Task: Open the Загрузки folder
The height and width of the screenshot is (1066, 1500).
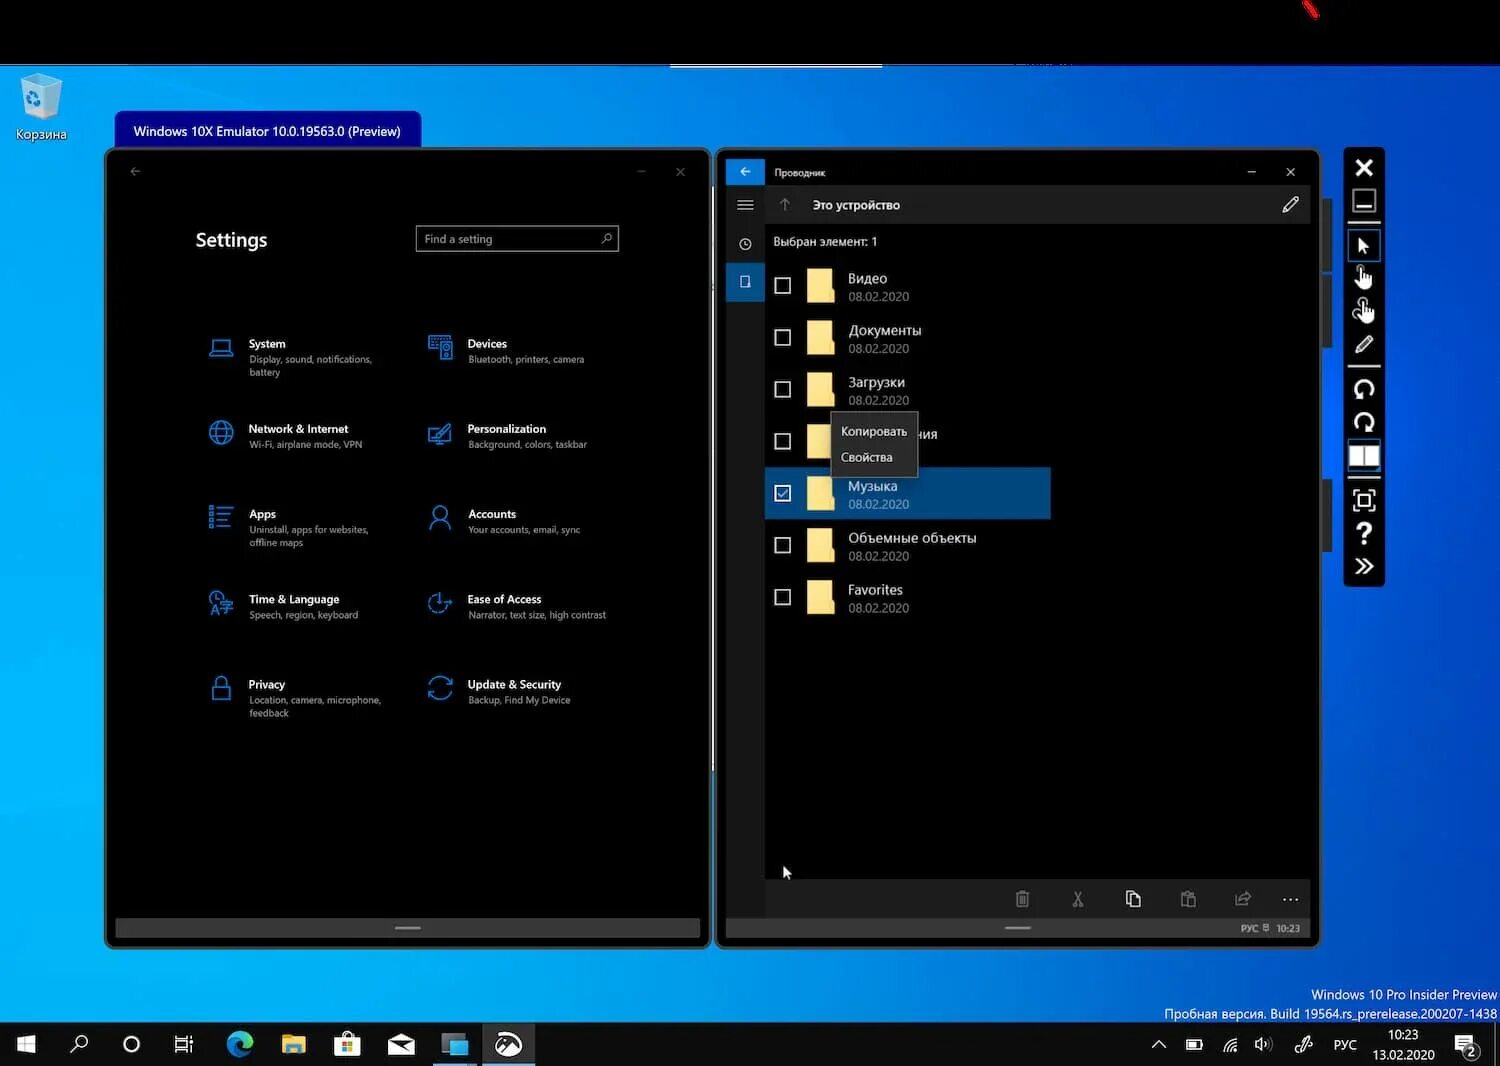Action: point(907,390)
